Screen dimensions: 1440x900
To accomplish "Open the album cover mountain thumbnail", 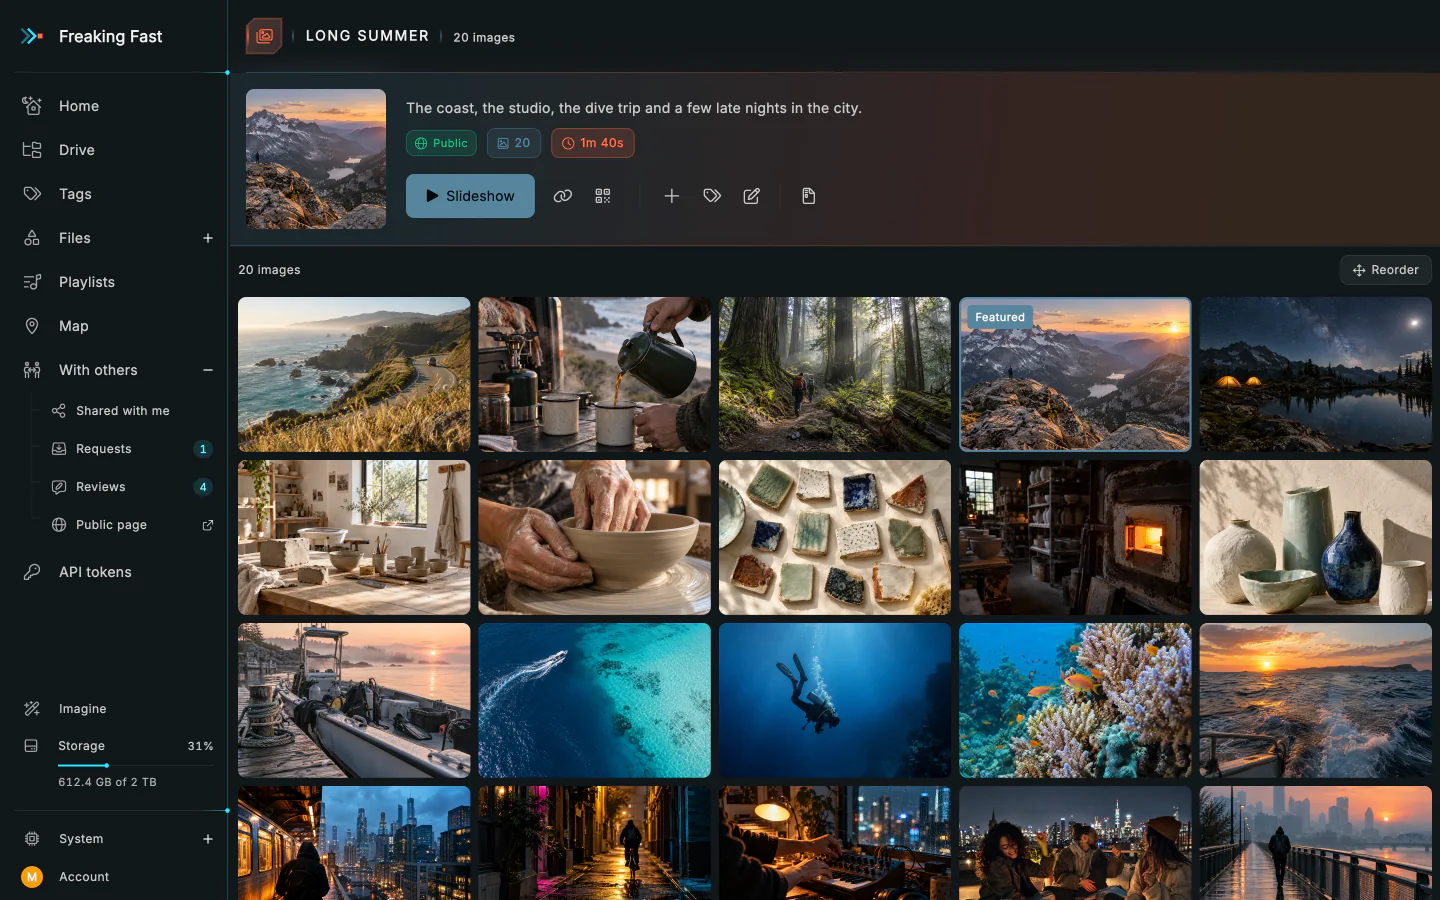I will click(316, 159).
